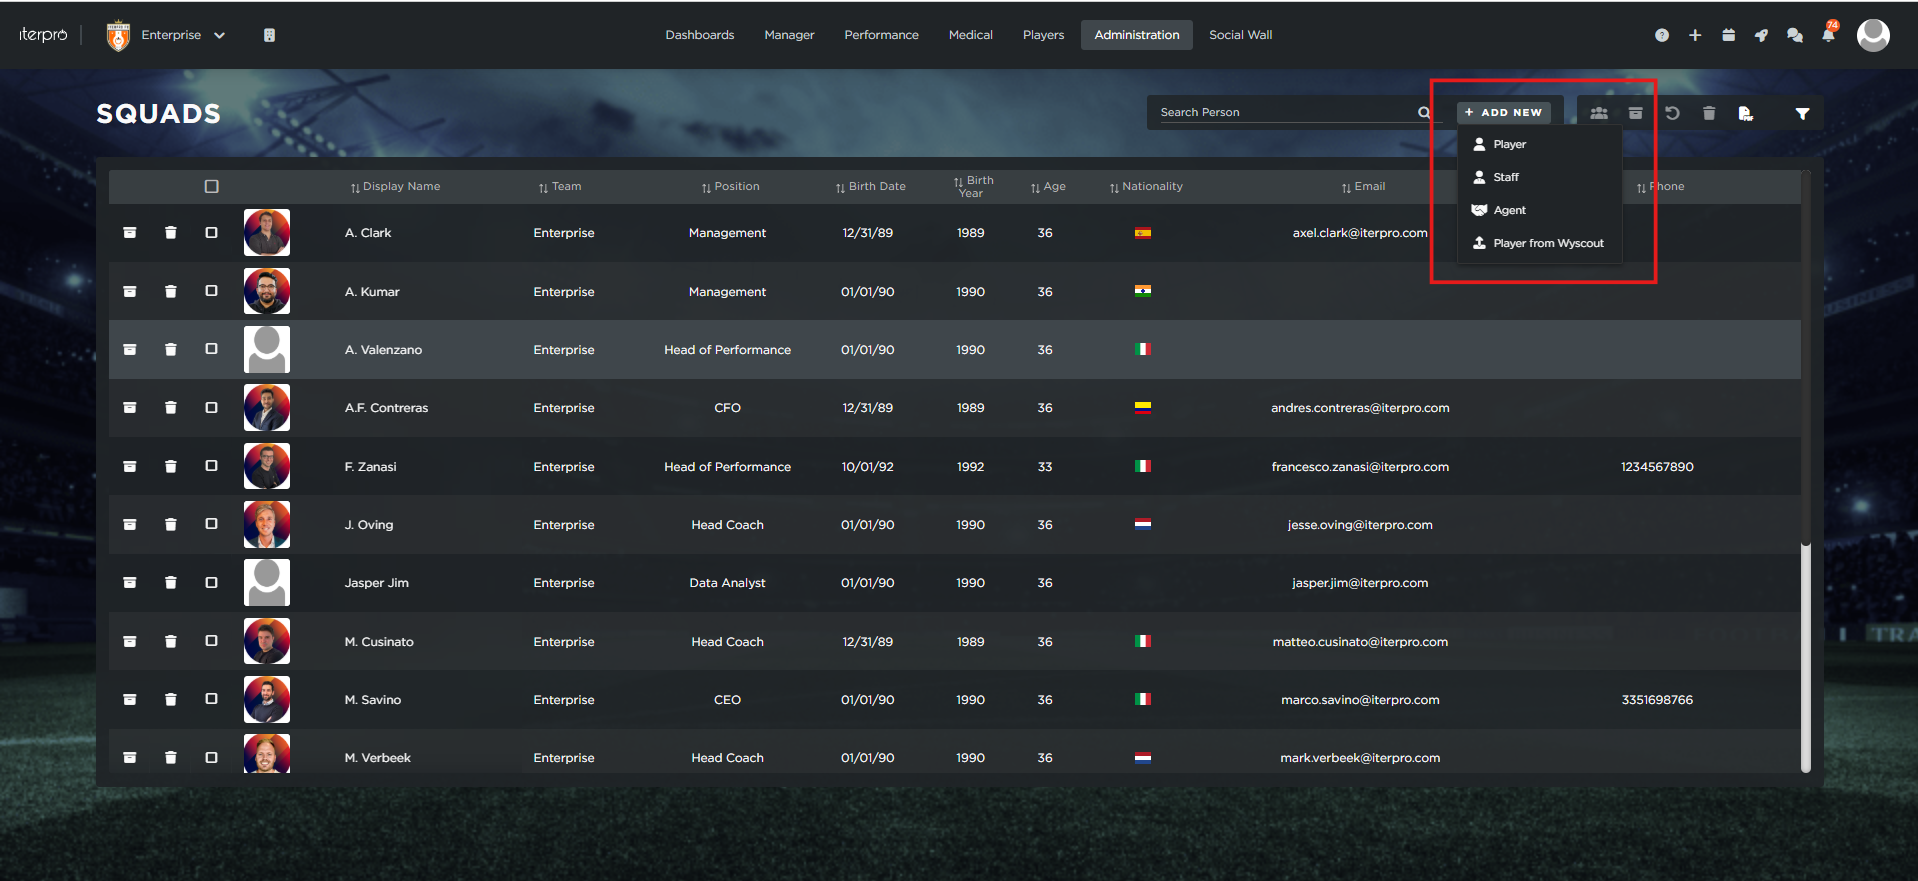Open the notifications bell
Viewport: 1918px width, 881px height.
tap(1827, 35)
